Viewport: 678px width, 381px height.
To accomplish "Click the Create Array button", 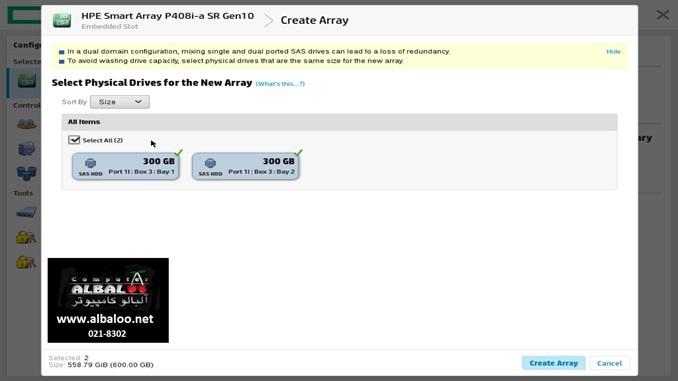I will (x=553, y=363).
